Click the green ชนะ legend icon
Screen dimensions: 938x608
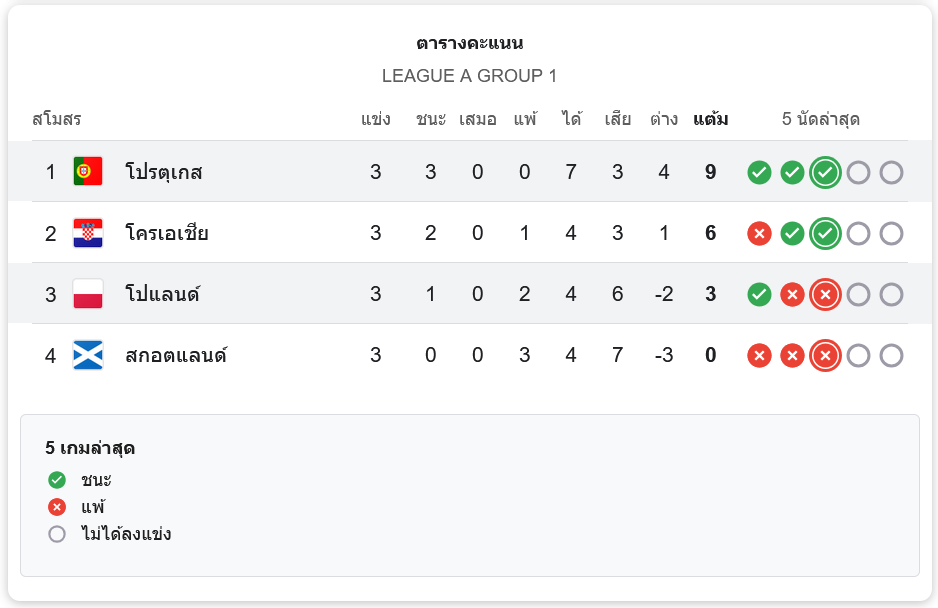click(x=57, y=480)
